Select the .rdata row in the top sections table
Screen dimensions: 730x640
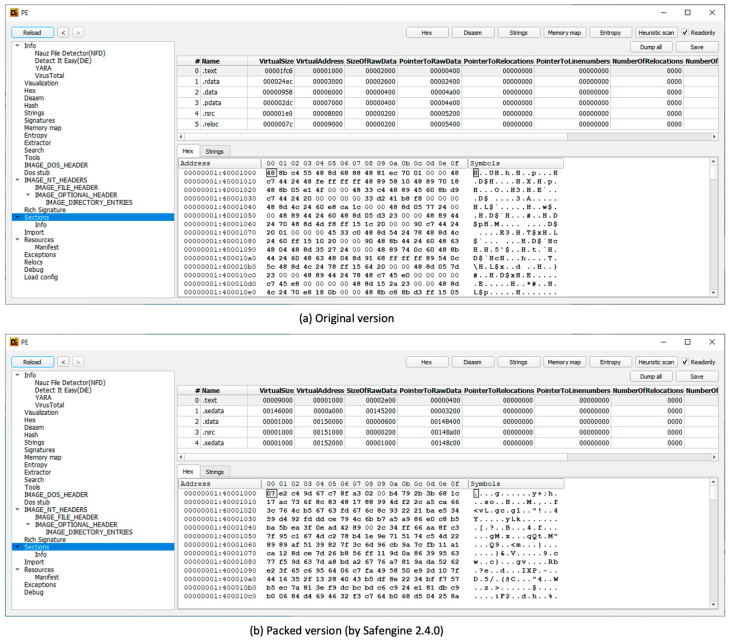coord(447,81)
